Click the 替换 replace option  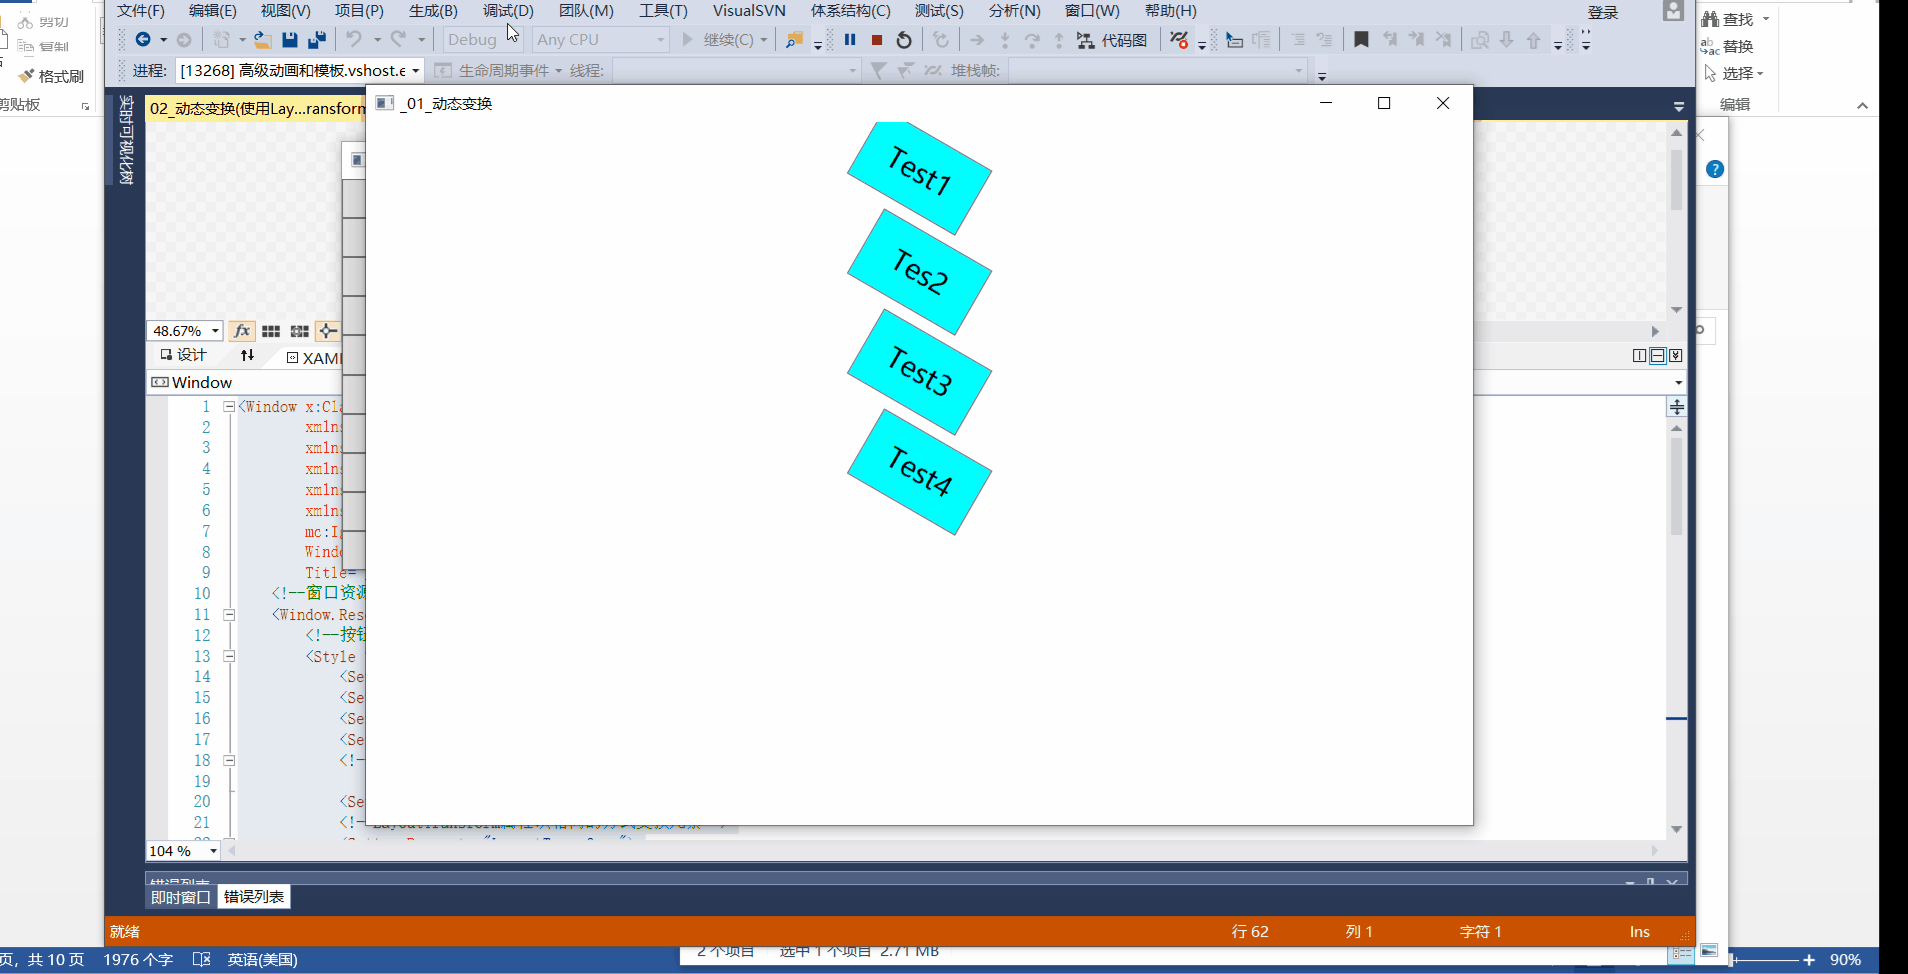(x=1727, y=46)
